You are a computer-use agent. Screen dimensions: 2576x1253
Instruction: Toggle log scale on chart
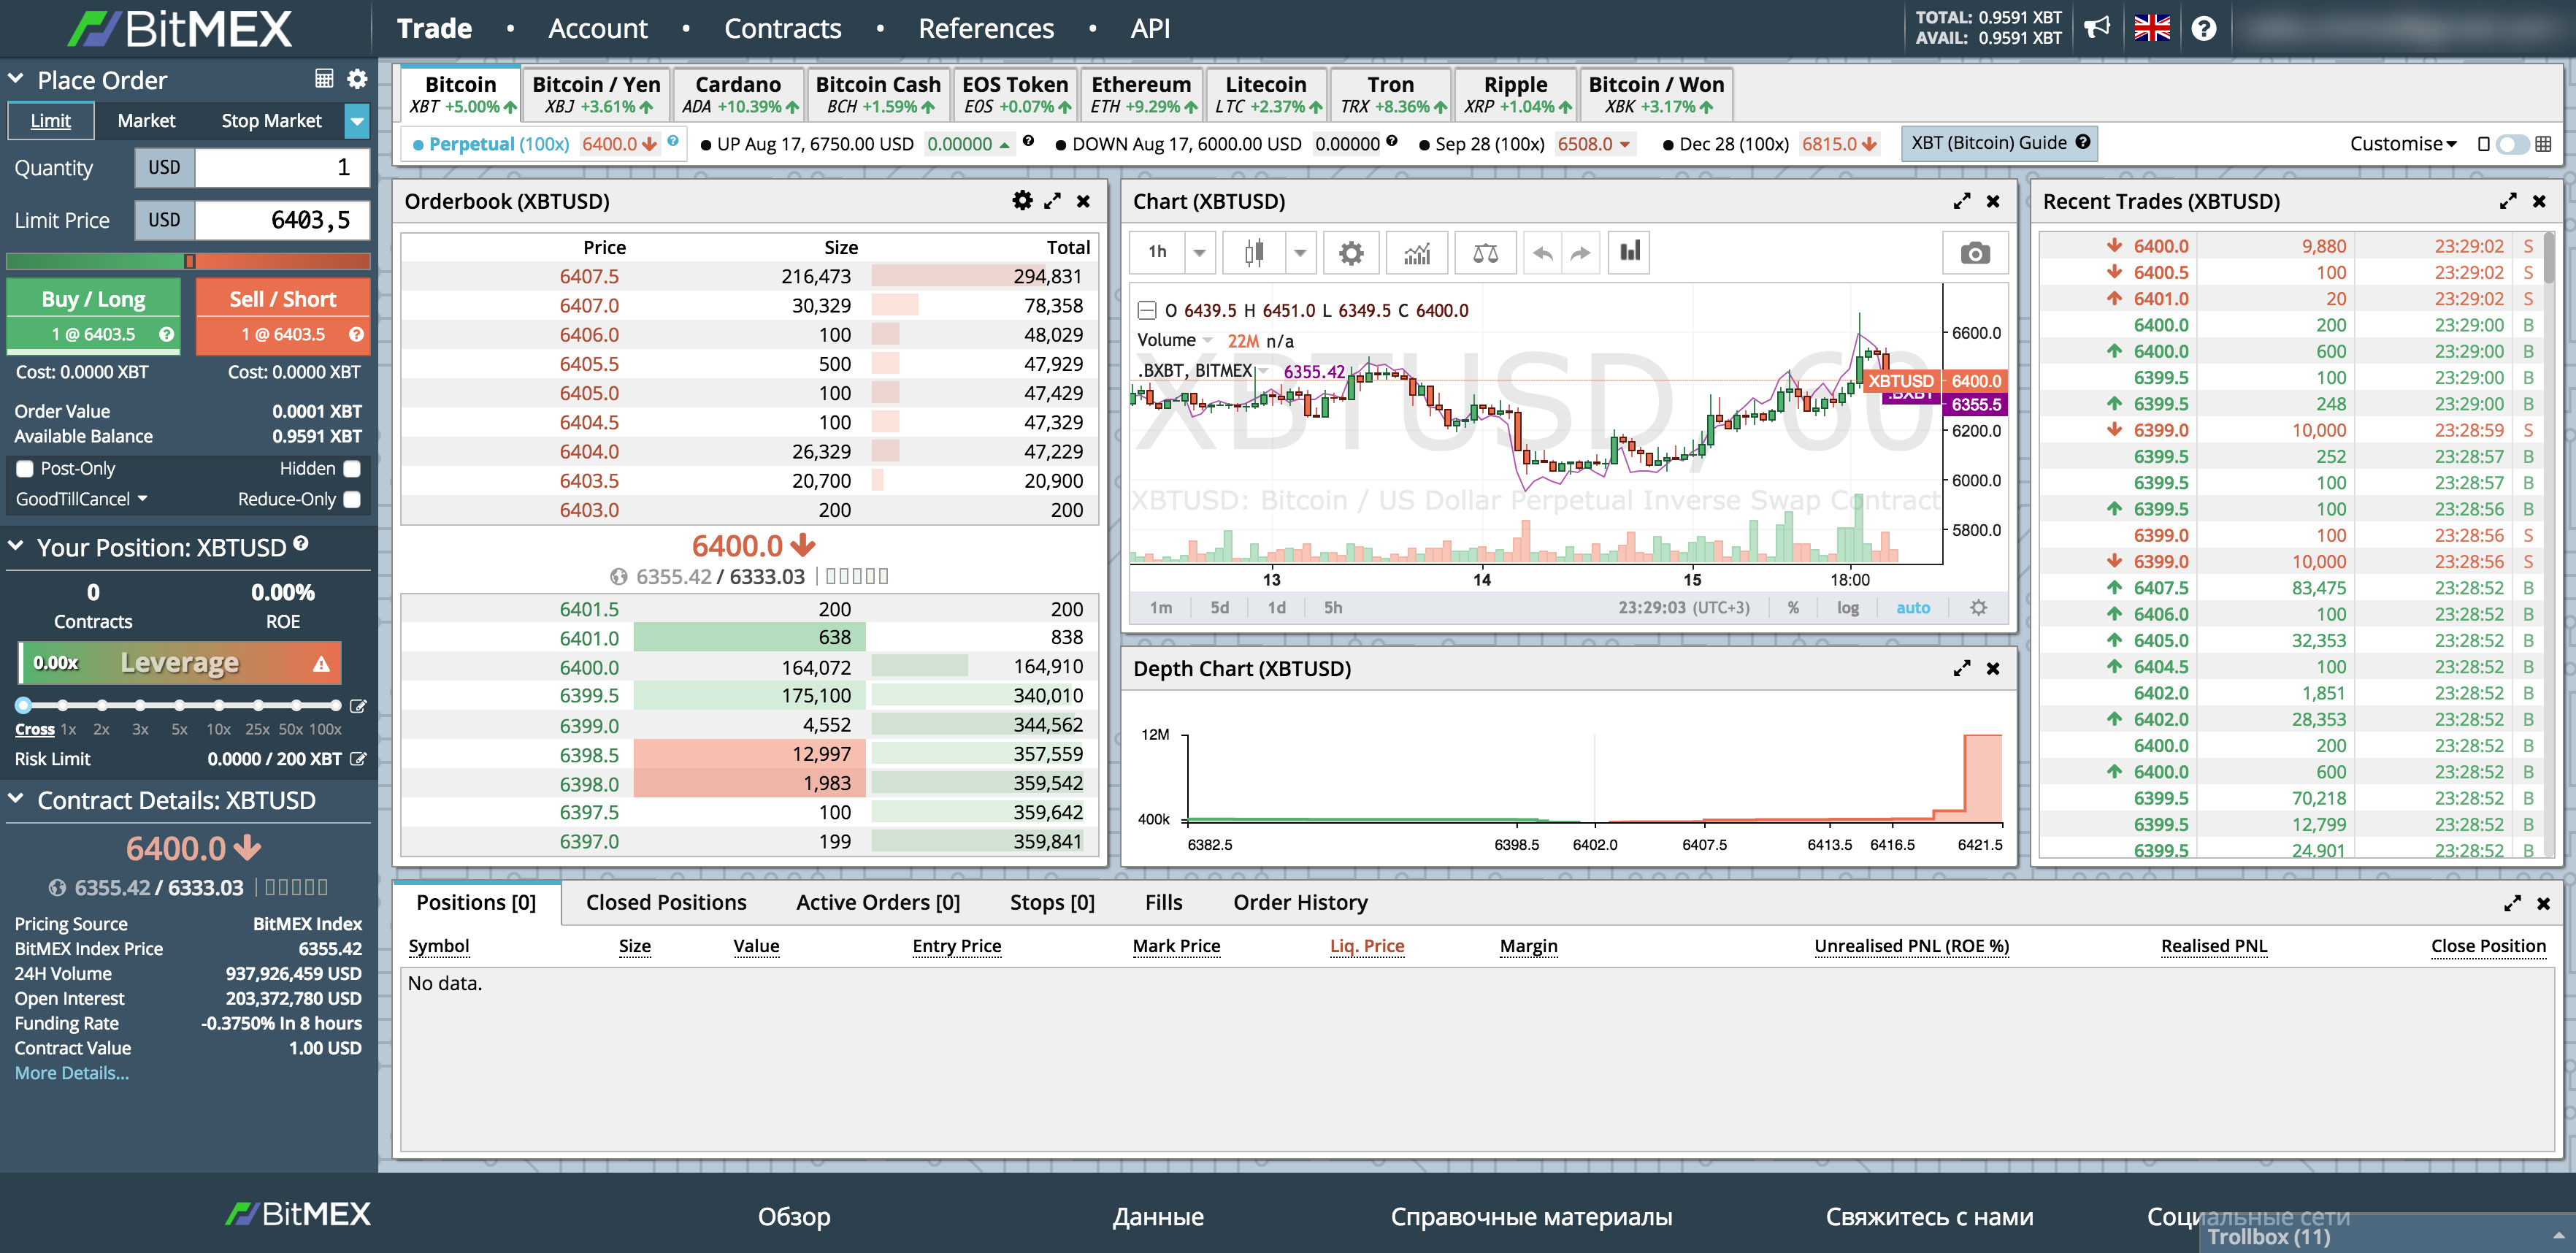tap(1847, 607)
